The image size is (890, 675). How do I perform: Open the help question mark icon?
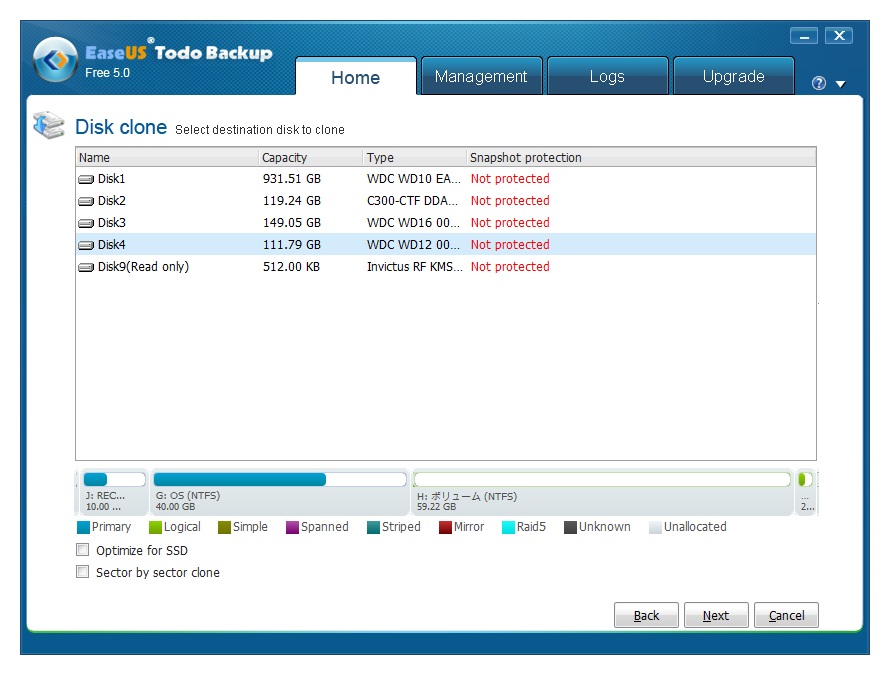pos(819,84)
